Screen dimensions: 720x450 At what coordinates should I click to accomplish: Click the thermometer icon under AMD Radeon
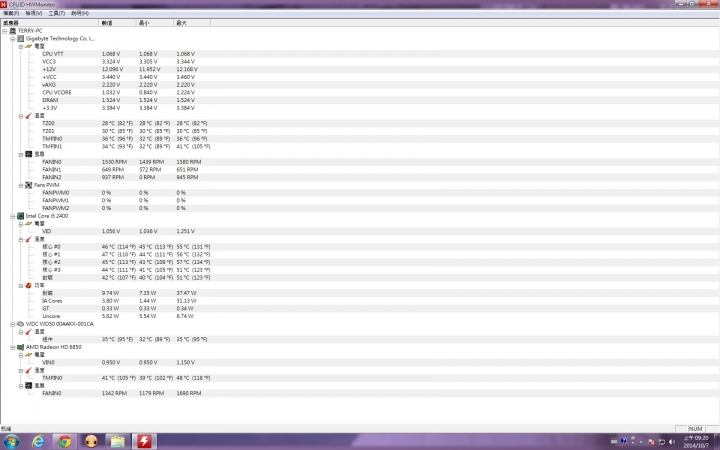28,370
